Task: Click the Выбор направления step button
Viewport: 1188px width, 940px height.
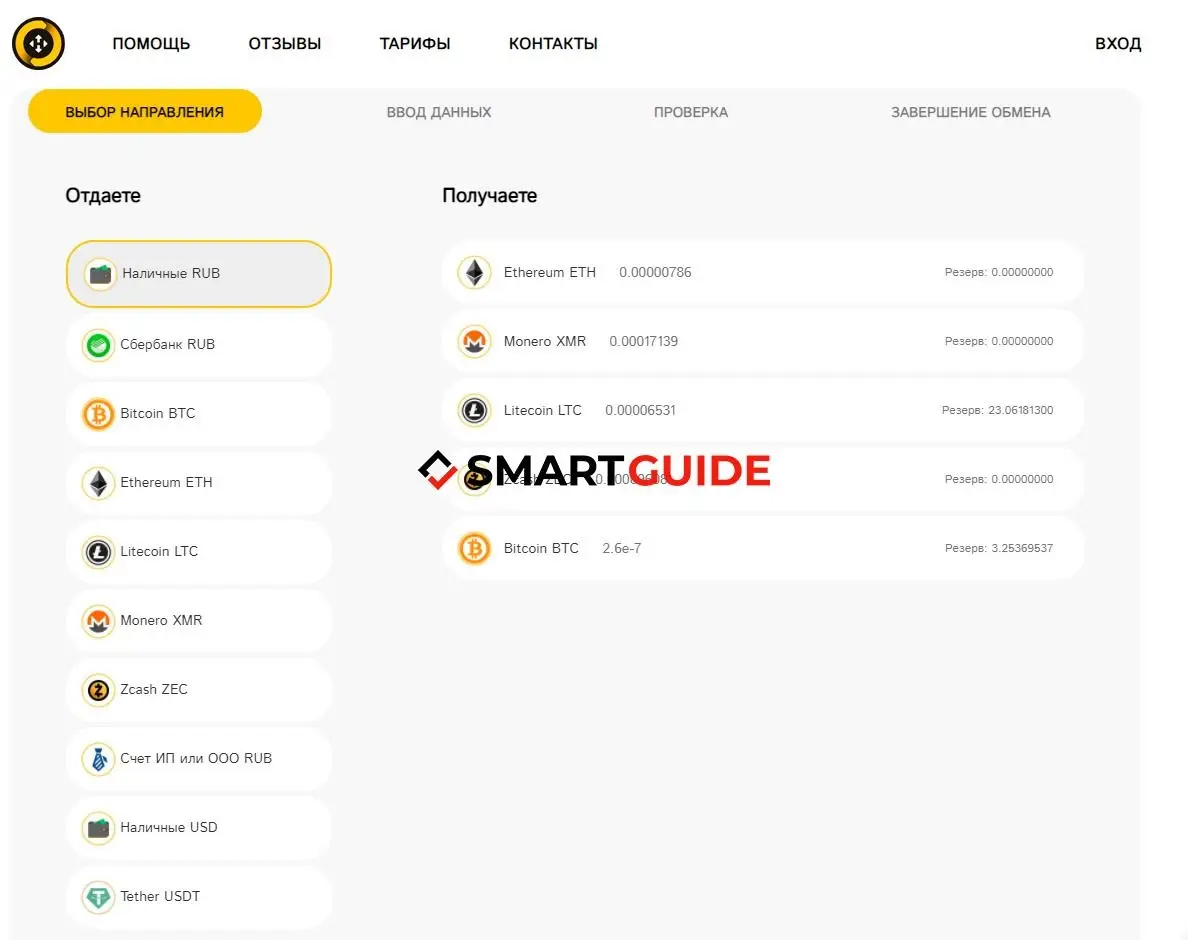Action: pos(145,112)
